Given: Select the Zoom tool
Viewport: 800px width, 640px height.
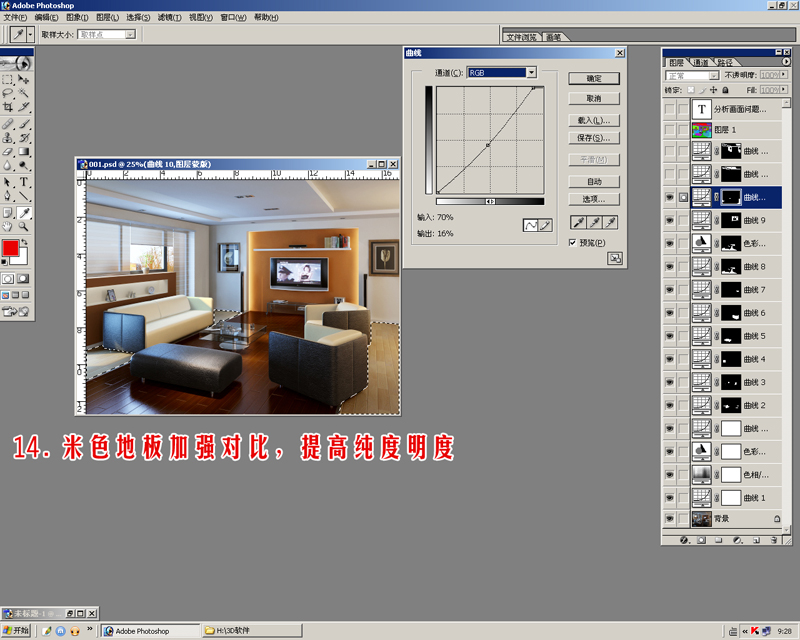Looking at the screenshot, I should tap(23, 227).
